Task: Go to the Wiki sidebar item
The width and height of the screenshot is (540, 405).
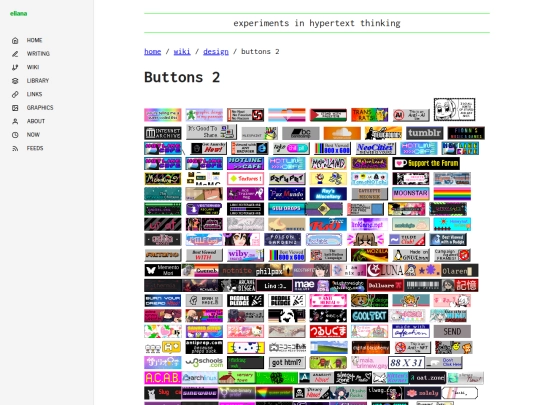Action: (x=33, y=67)
